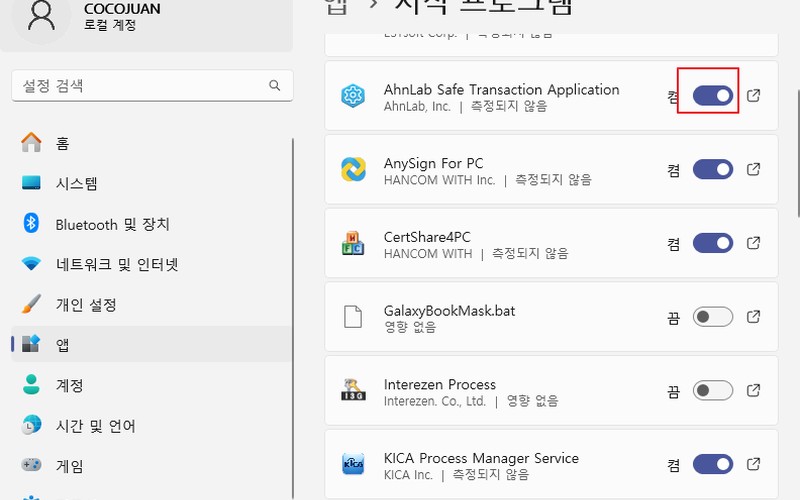Toggle KICA Process Manager Service off

tap(713, 464)
